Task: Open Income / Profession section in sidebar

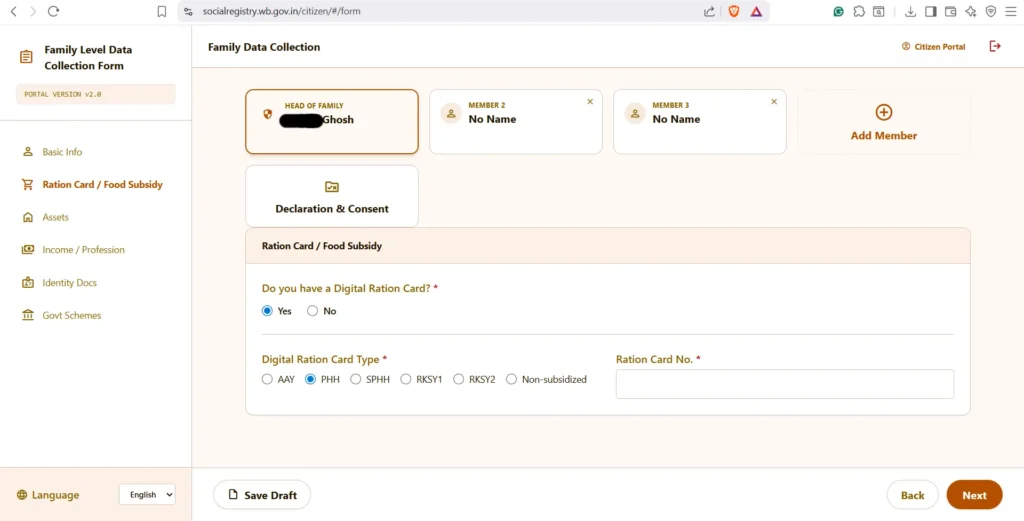Action: [x=83, y=250]
